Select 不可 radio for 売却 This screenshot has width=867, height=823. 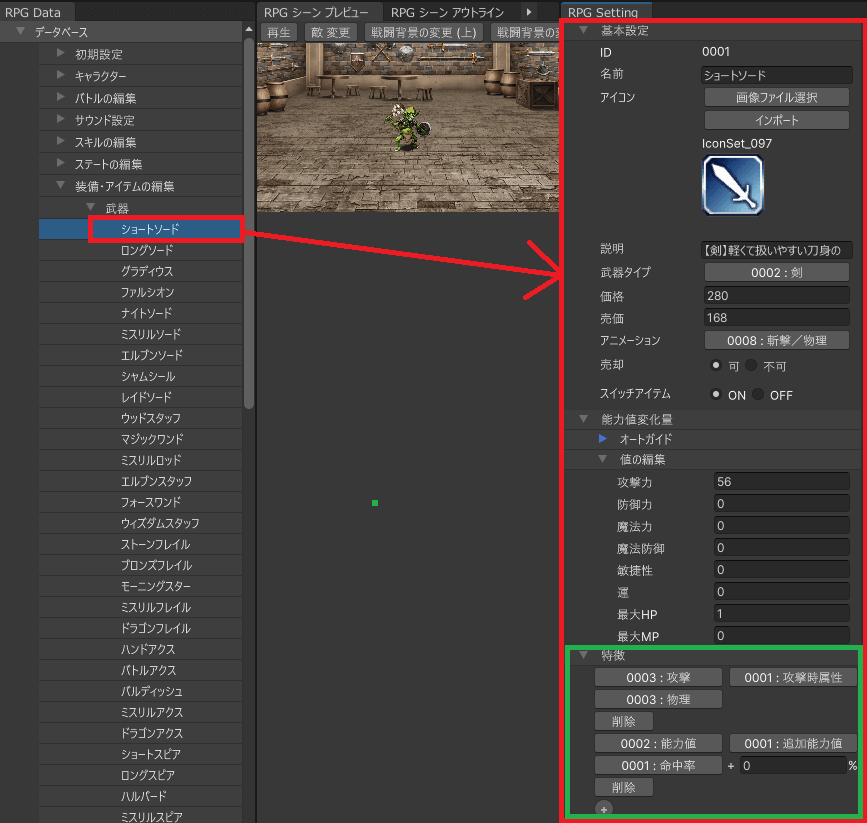[x=752, y=364]
